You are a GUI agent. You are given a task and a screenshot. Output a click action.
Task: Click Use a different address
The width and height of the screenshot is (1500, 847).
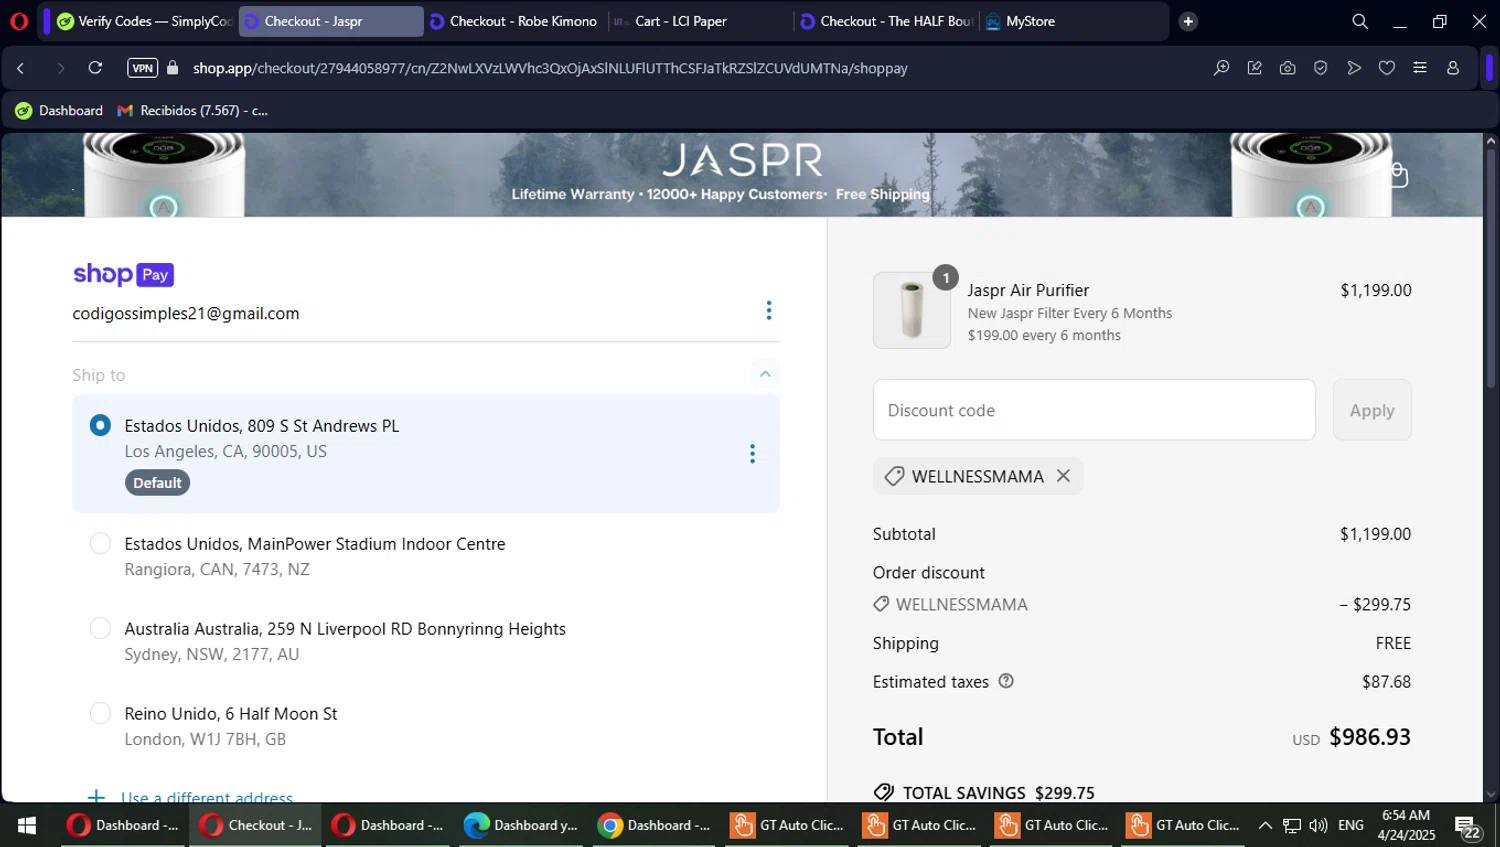[x=206, y=797]
